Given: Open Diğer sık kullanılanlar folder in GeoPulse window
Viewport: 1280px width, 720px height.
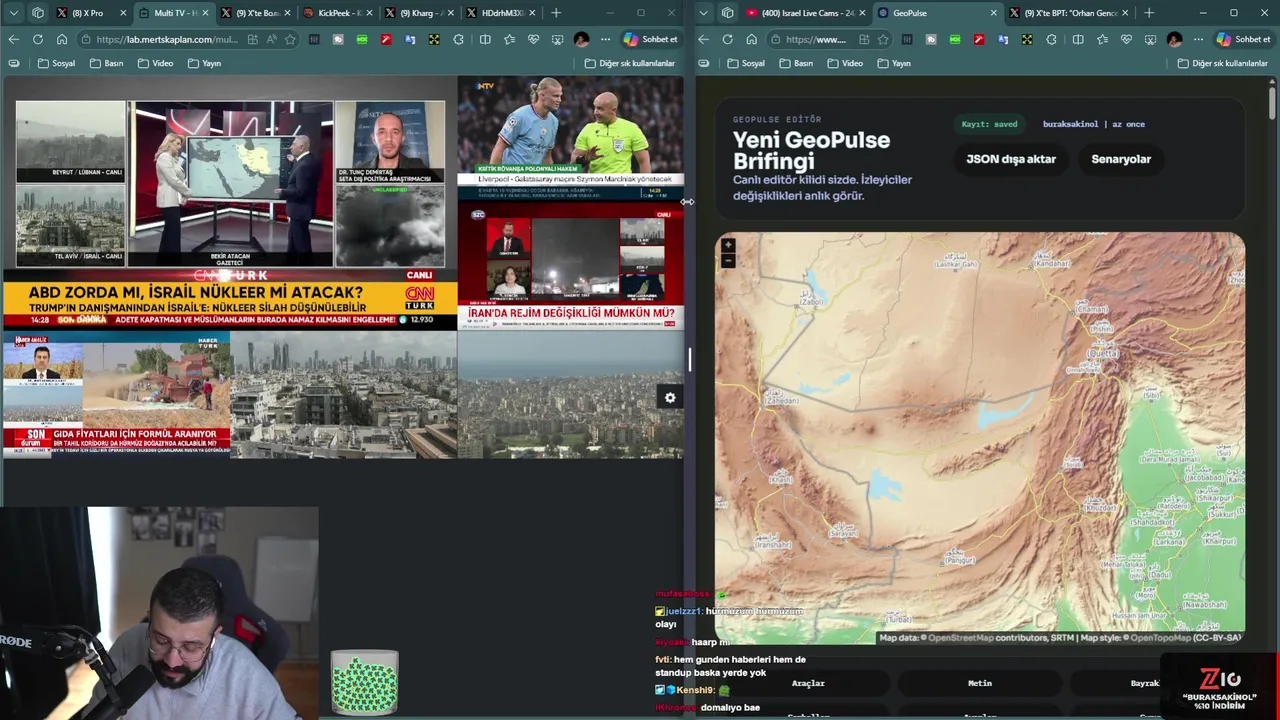Looking at the screenshot, I should (1222, 63).
